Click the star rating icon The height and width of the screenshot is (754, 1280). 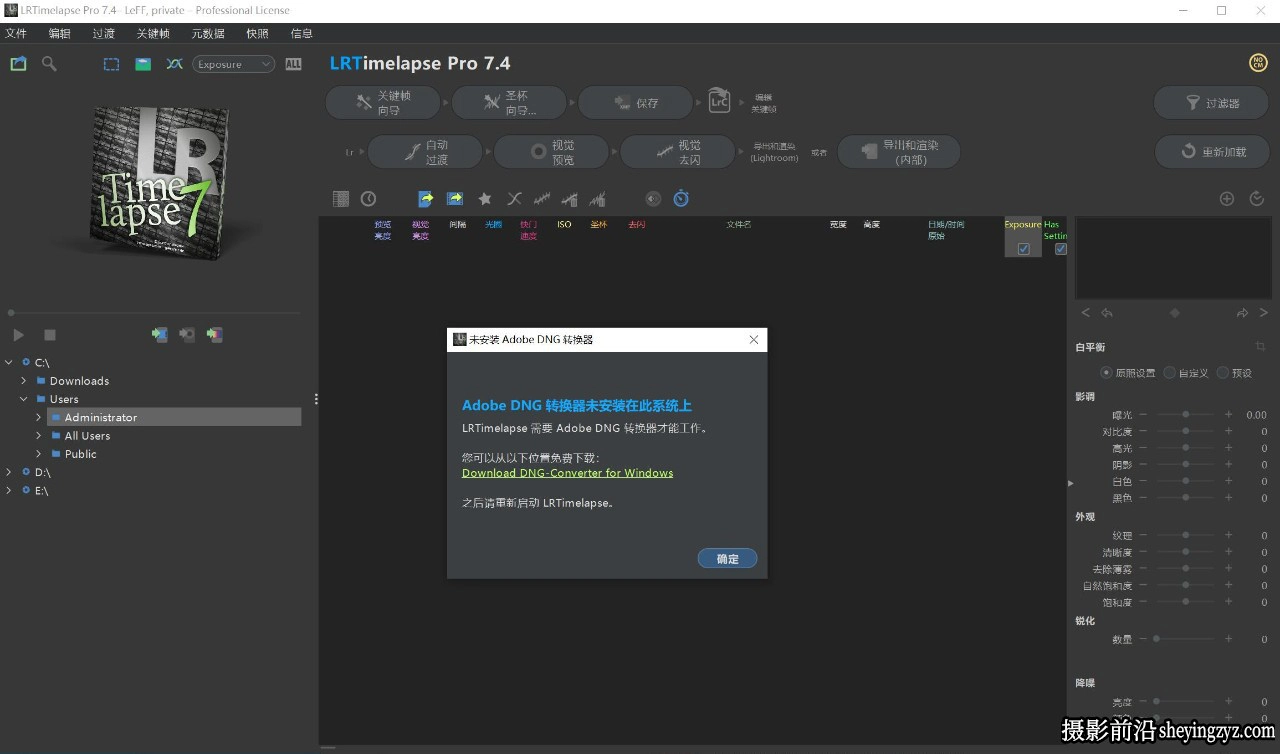pos(485,199)
